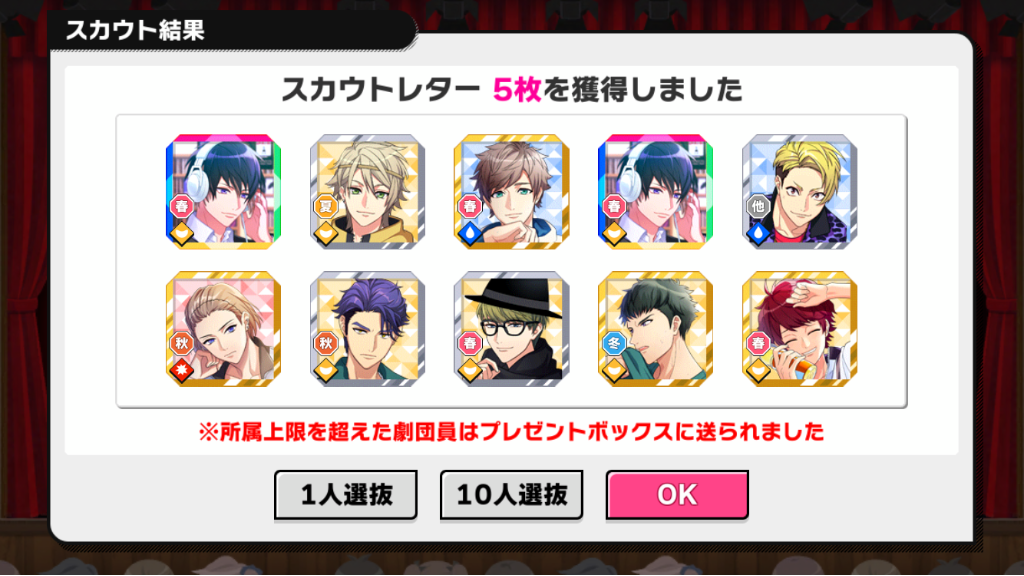Open the brown-haired spring card with blue droplet

click(x=511, y=191)
